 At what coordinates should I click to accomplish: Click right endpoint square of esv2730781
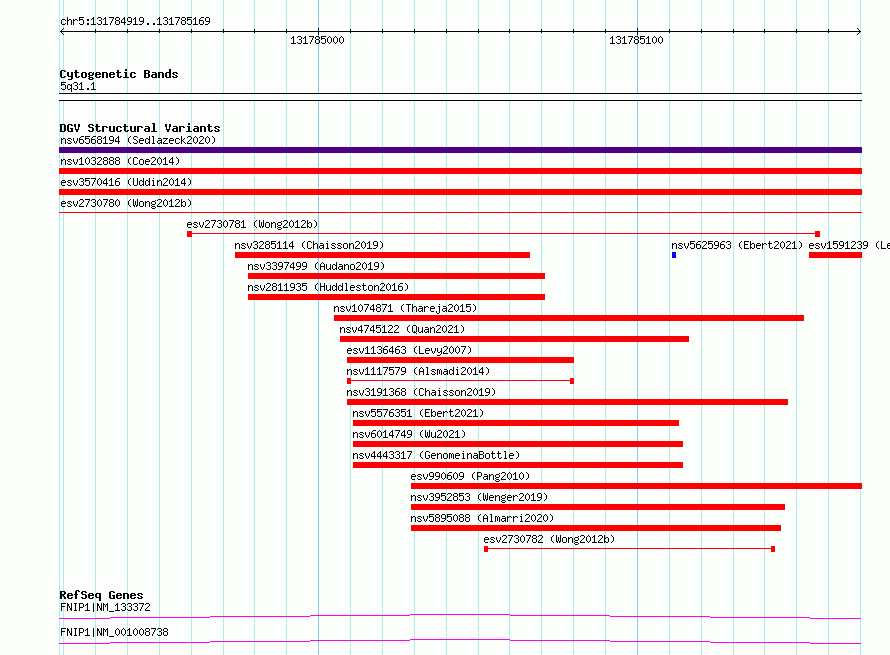(817, 234)
